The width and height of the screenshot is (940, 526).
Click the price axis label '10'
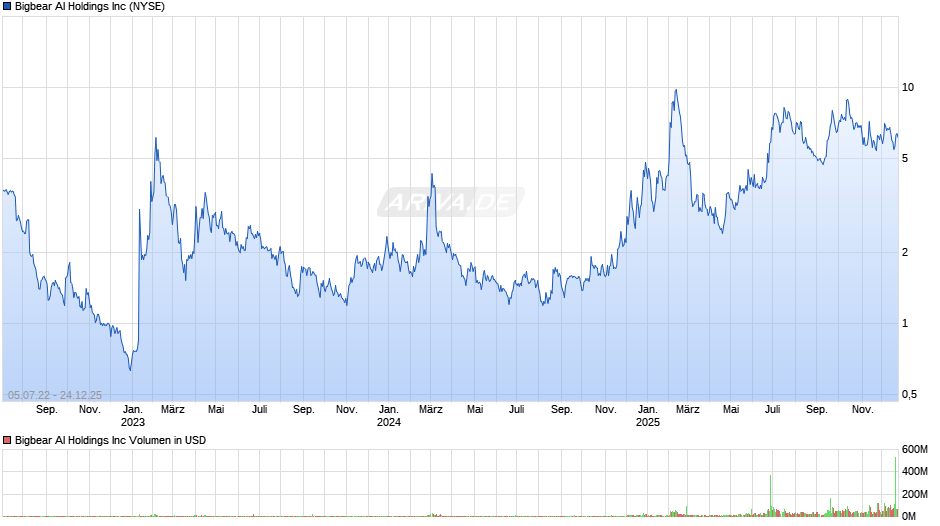tap(908, 88)
